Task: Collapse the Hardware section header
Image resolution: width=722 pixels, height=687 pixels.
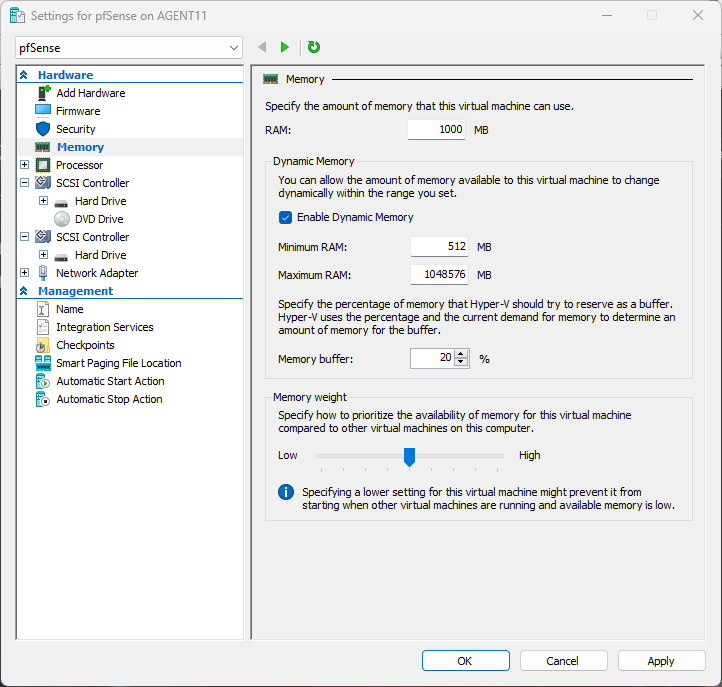Action: (23, 75)
